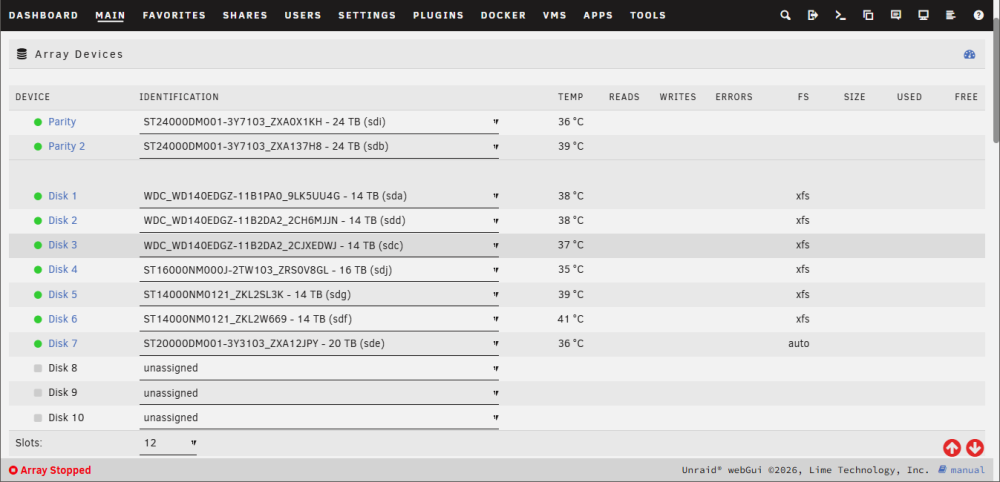Open the Disk 9 unassigned dropdown
Viewport: 1000px width, 482px height.
point(319,393)
